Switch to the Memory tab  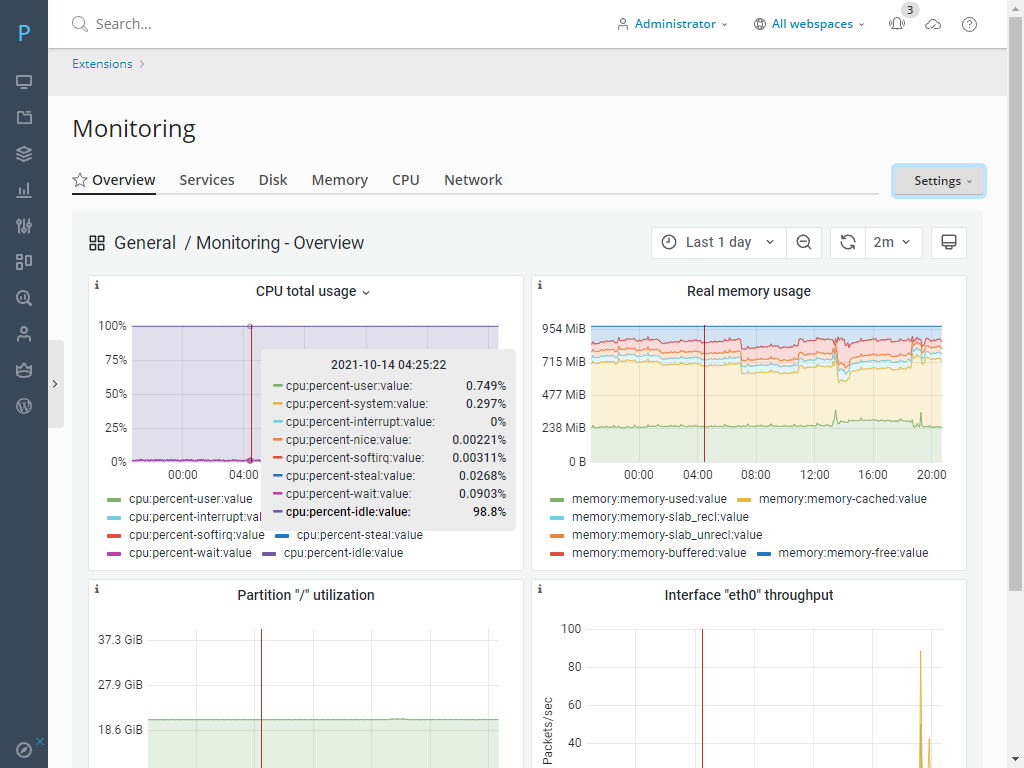[339, 180]
